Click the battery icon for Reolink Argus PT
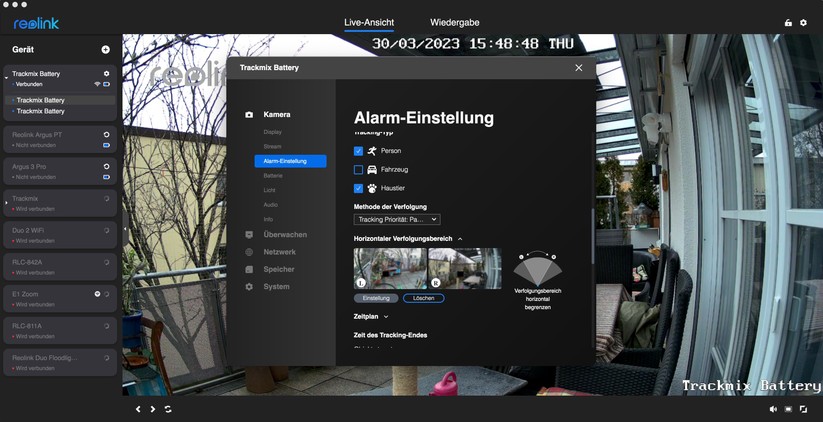The height and width of the screenshot is (422, 823). tap(107, 145)
